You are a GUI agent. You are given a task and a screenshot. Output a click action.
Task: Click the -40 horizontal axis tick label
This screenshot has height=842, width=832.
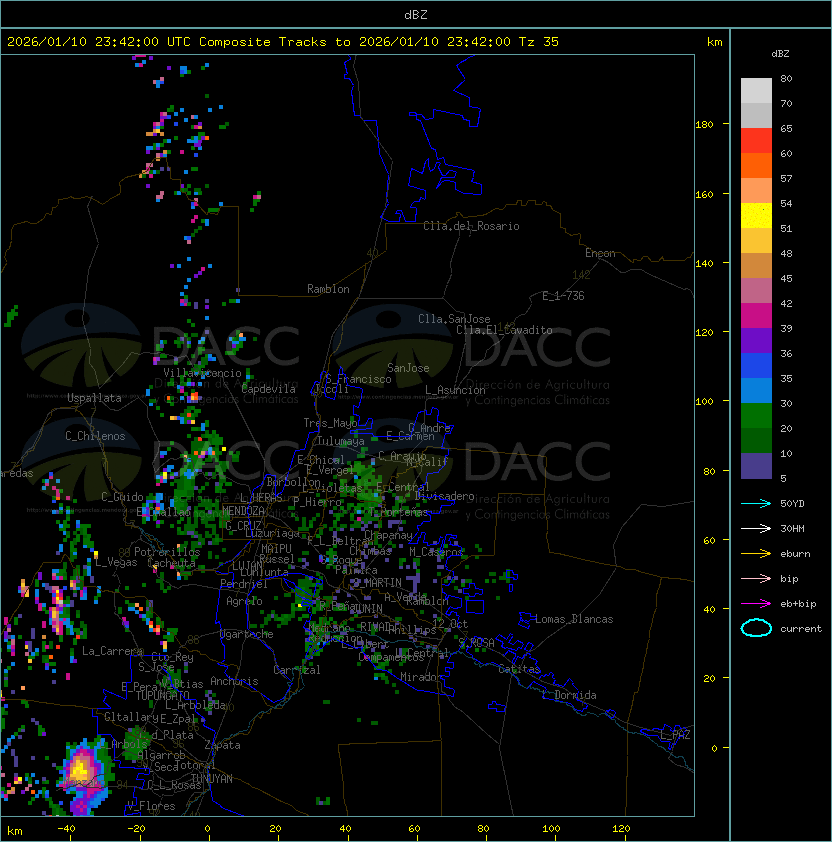[66, 829]
